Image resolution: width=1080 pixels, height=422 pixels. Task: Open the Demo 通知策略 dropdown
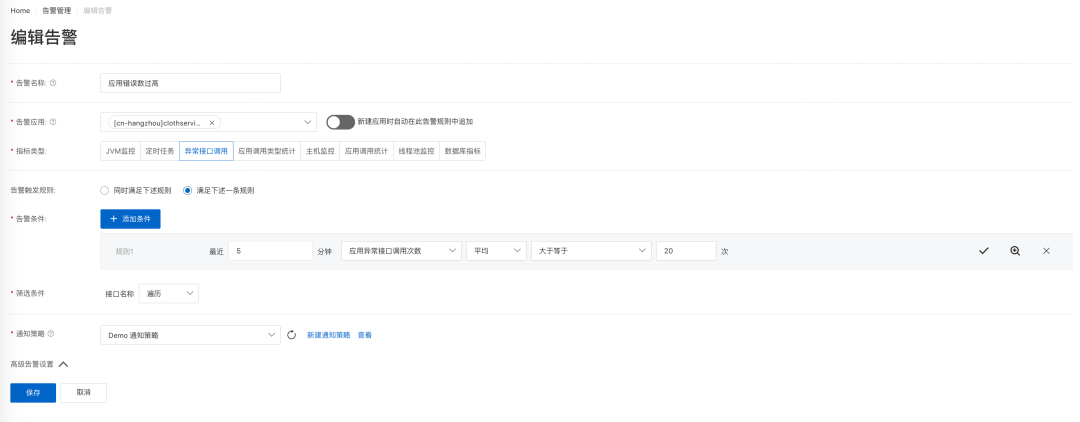pyautogui.click(x=190, y=335)
